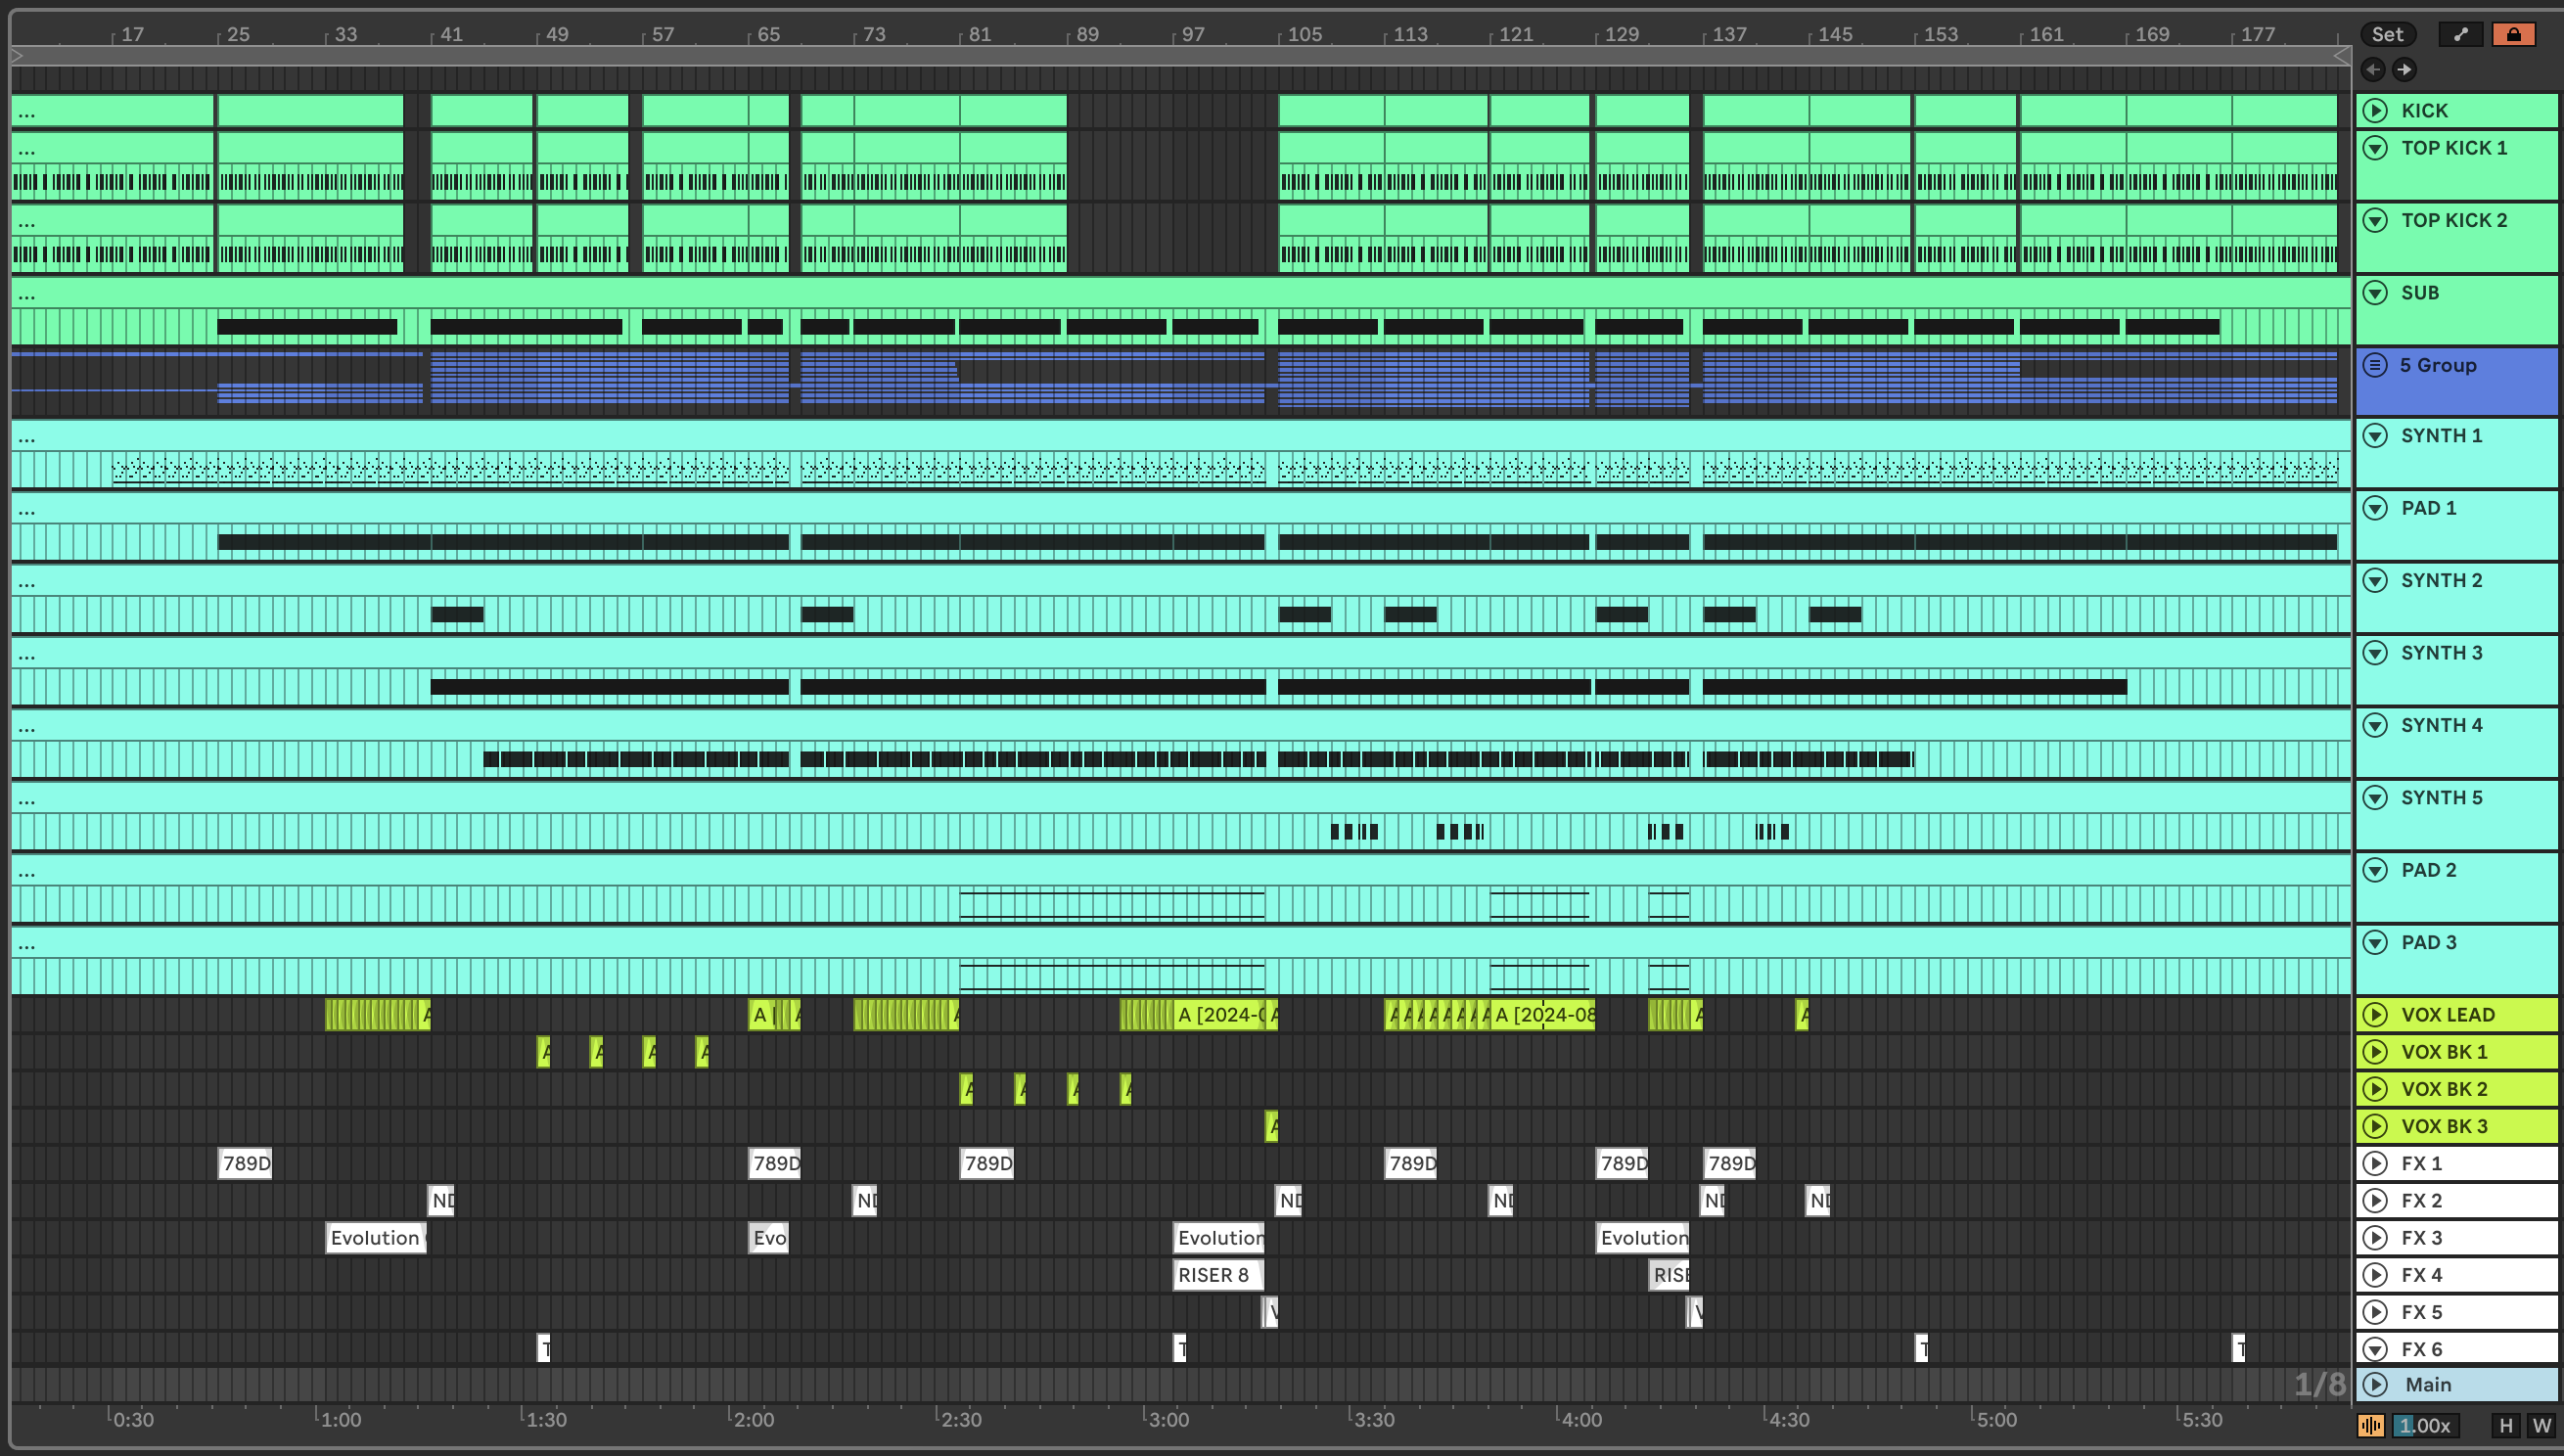Click bar 105 in the beat ruler
The height and width of the screenshot is (1456, 2564).
click(x=1304, y=34)
